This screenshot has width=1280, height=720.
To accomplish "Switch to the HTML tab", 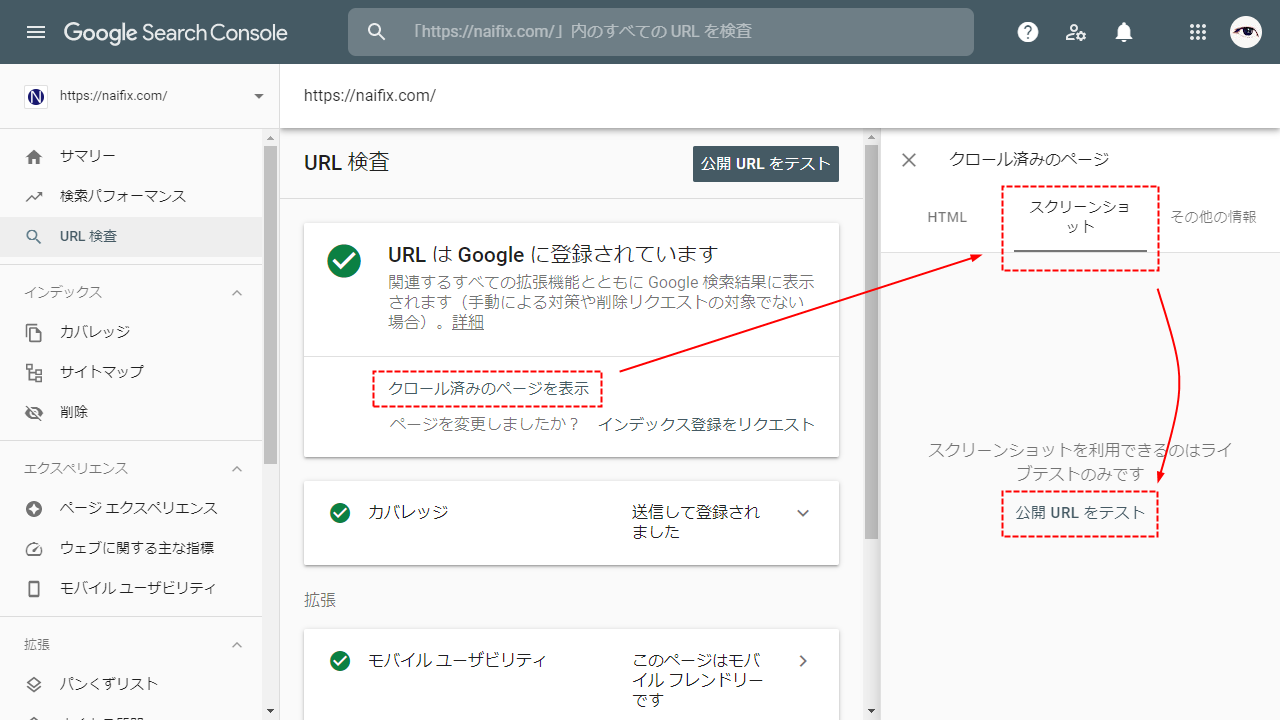I will (947, 217).
